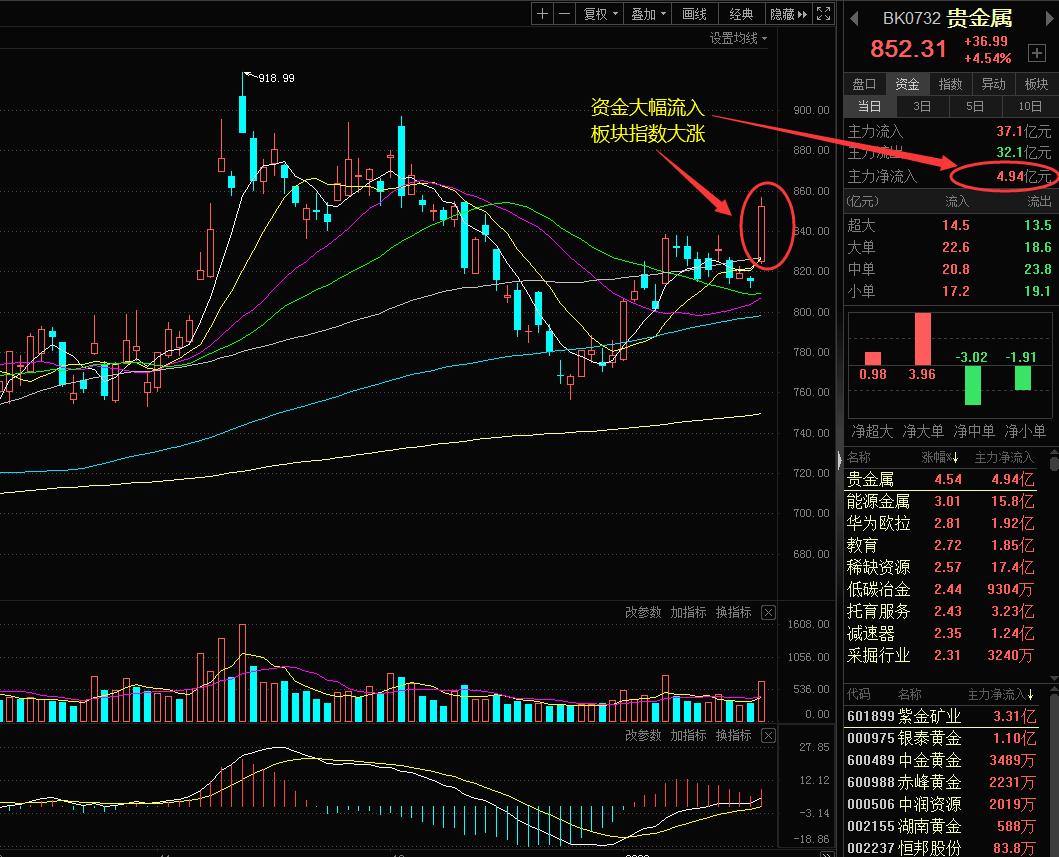This screenshot has width=1059, height=857.
Task: Open 异动 tab
Action: tap(993, 84)
